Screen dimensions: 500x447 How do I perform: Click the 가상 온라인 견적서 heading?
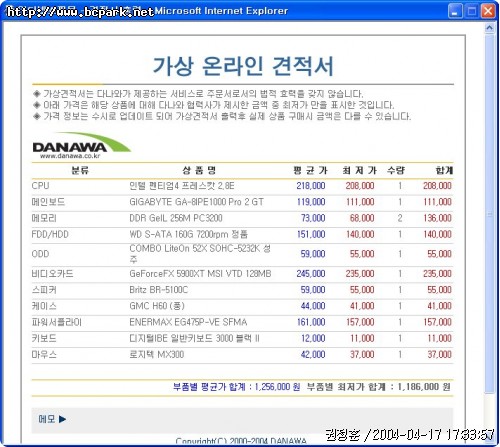coord(243,66)
